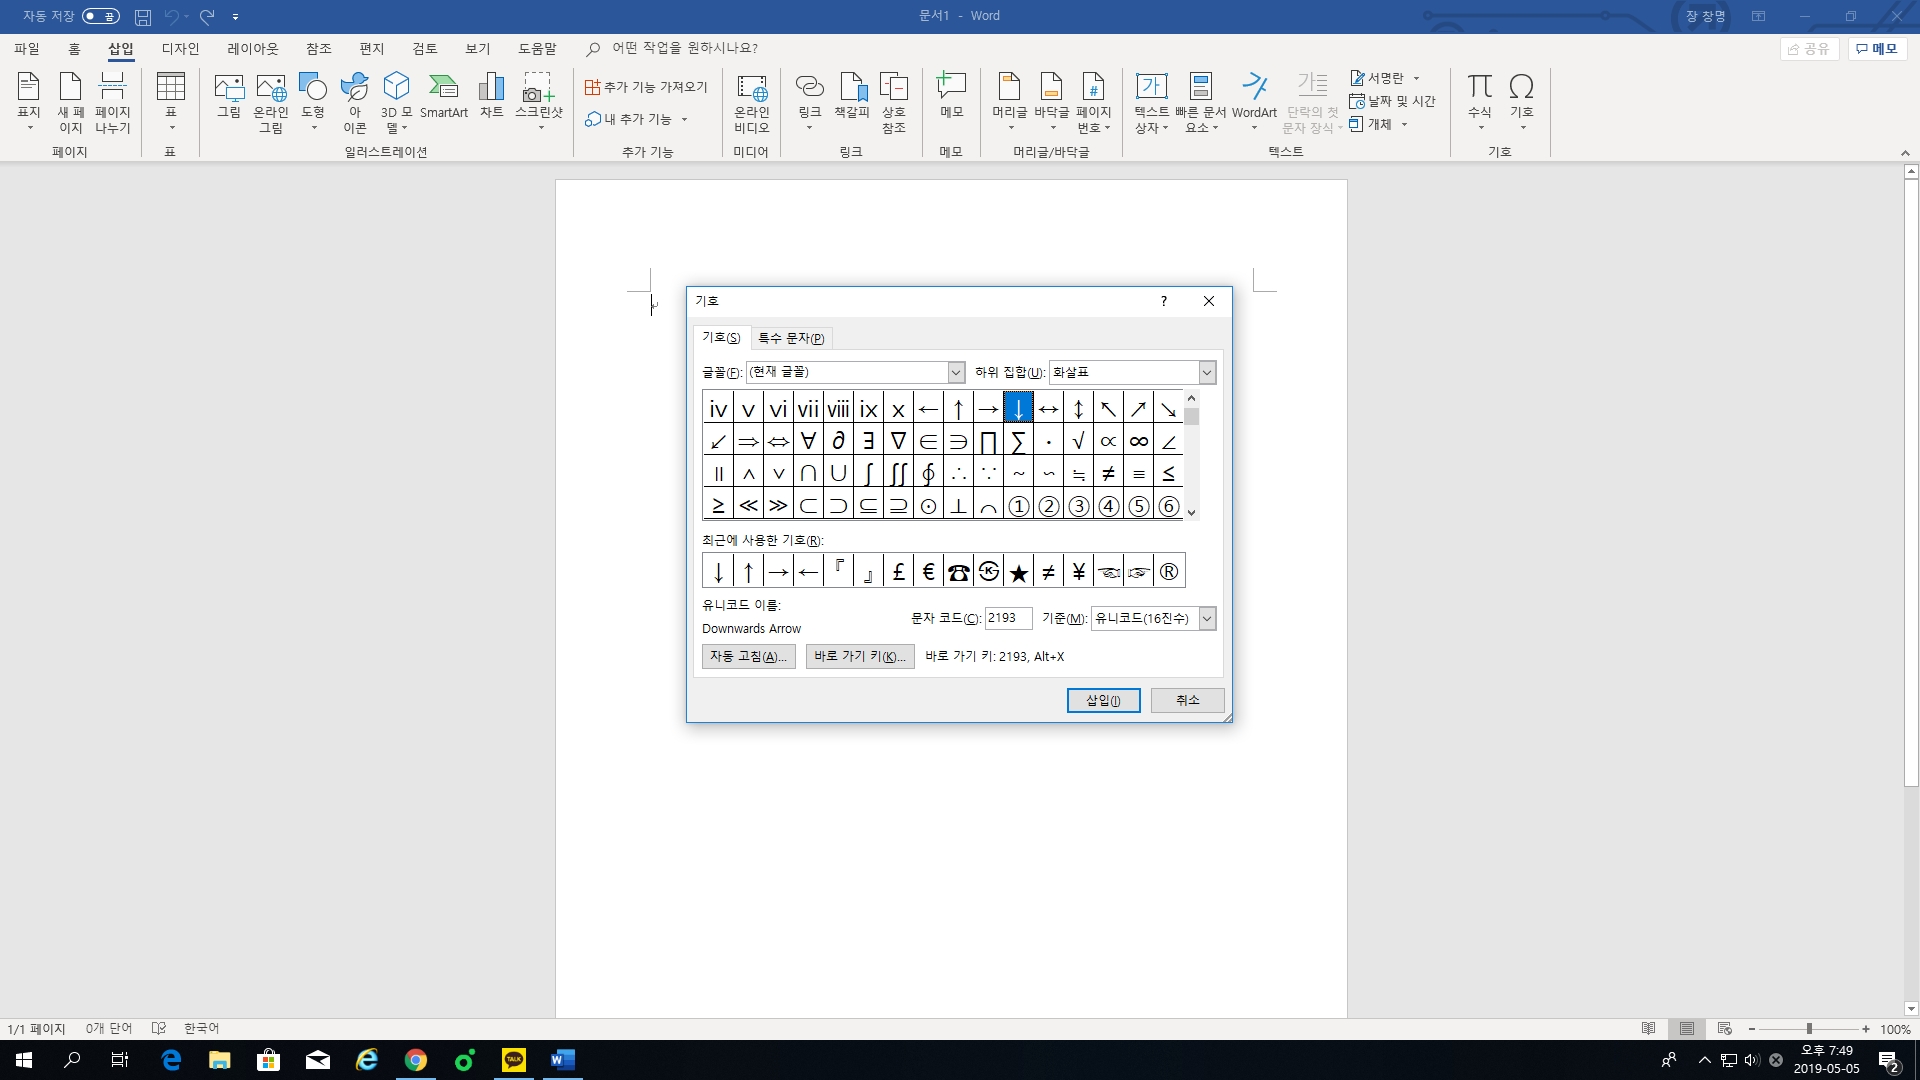Switch to Special Characters (특수 문자) tab

point(790,338)
